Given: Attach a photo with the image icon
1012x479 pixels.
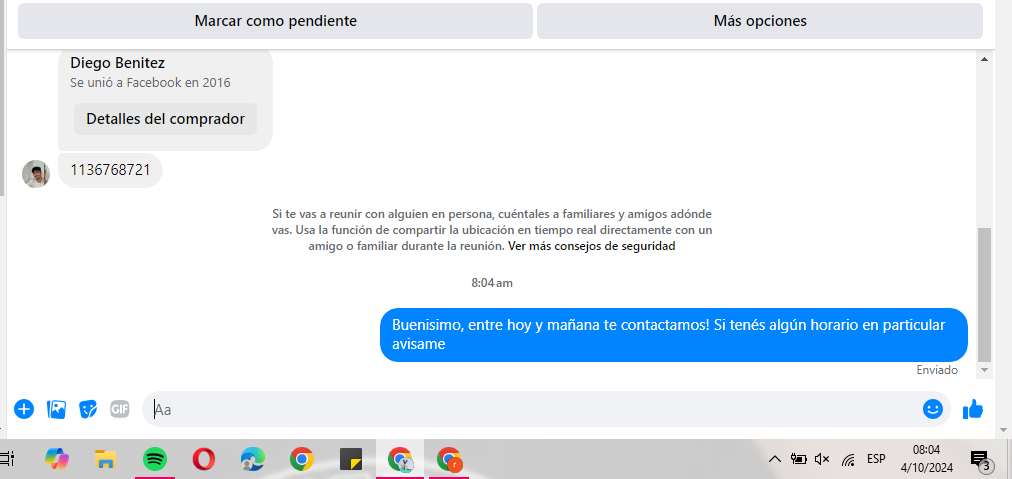Looking at the screenshot, I should tap(56, 409).
